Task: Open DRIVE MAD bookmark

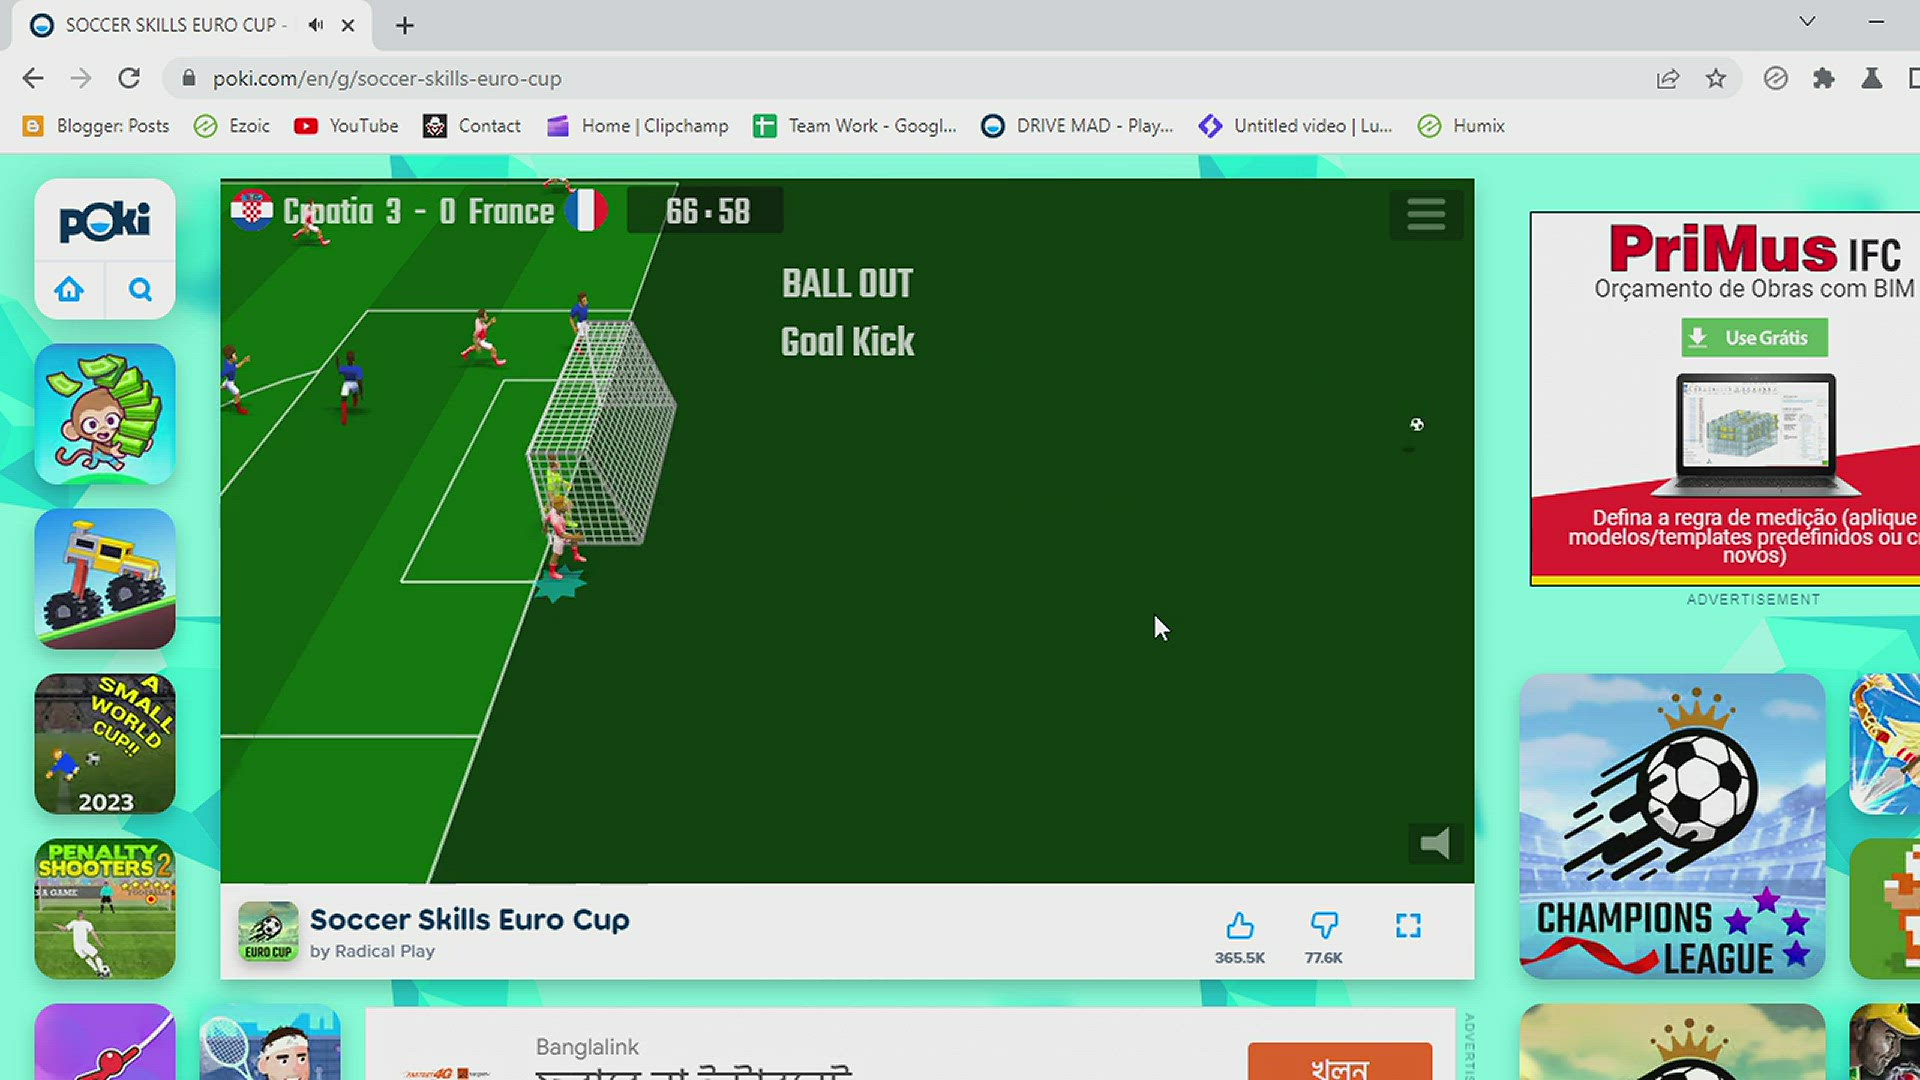Action: [1077, 126]
